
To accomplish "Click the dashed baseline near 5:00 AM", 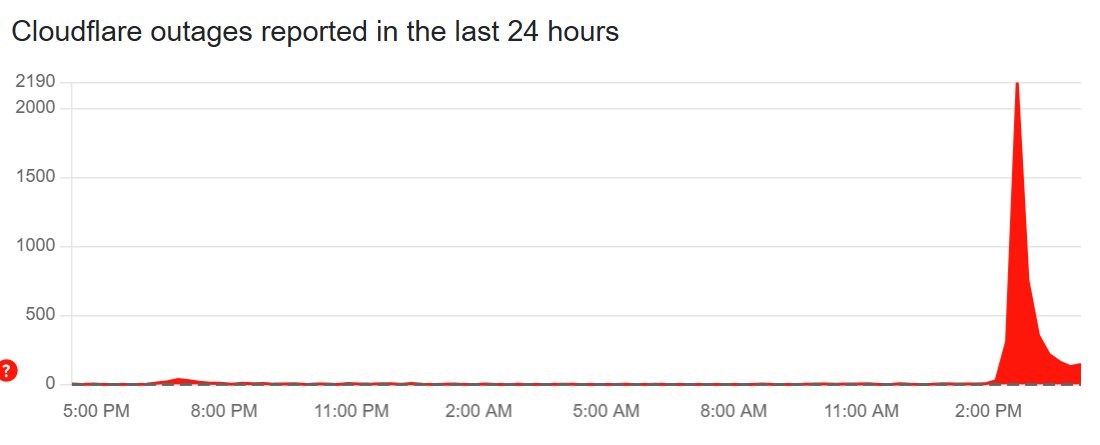I will coord(606,384).
